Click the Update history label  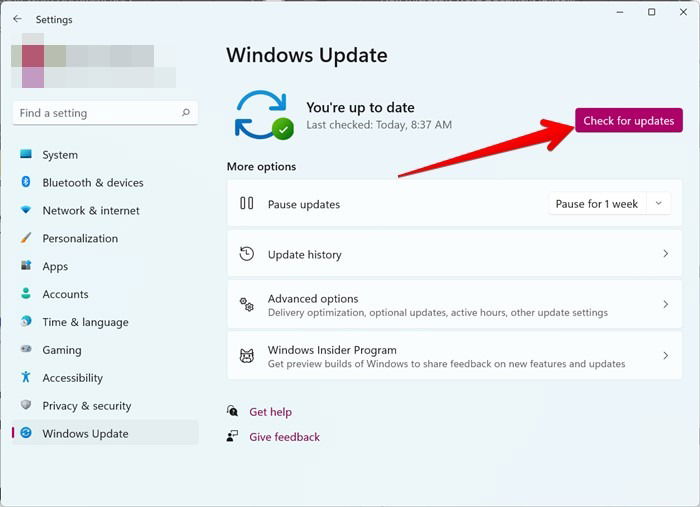[x=304, y=254]
